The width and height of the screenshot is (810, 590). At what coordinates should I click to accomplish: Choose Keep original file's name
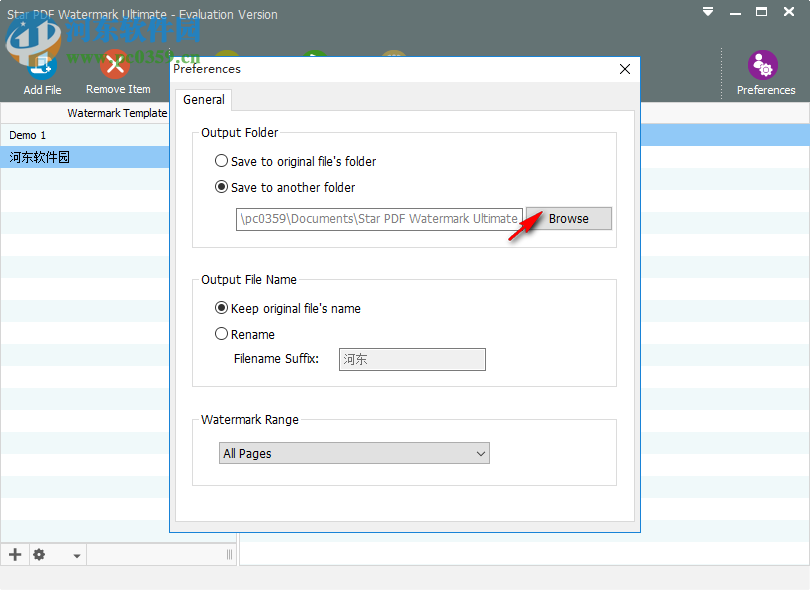221,308
